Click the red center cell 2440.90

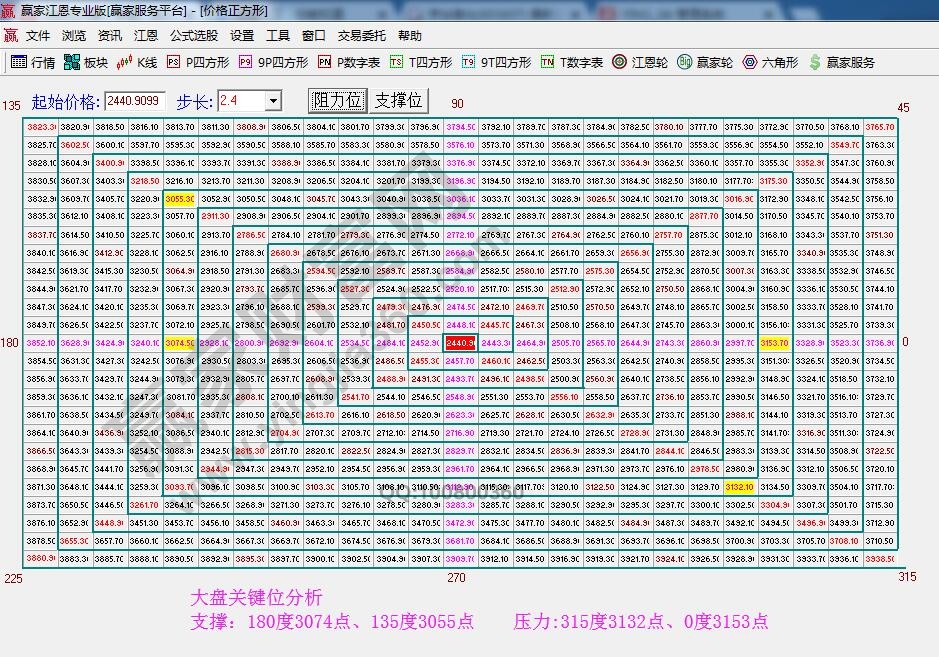coord(461,343)
